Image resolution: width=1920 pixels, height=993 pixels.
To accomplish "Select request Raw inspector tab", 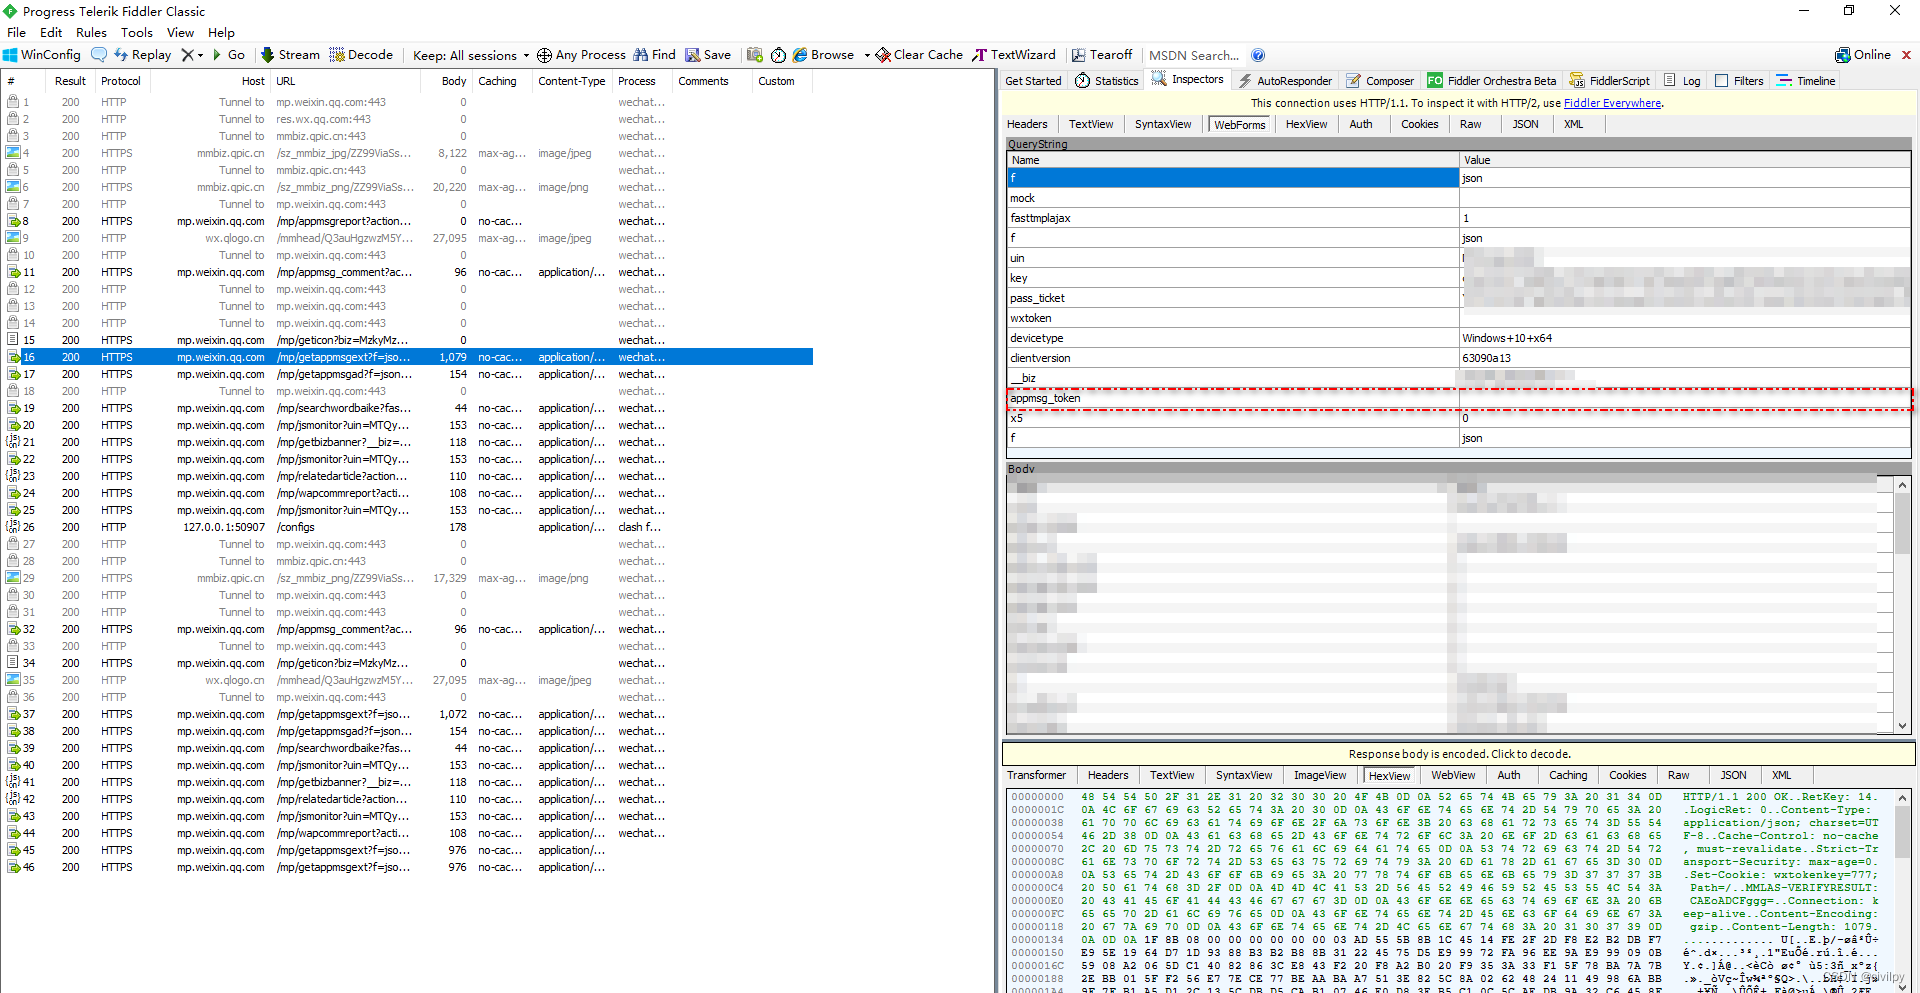I will (x=1470, y=124).
